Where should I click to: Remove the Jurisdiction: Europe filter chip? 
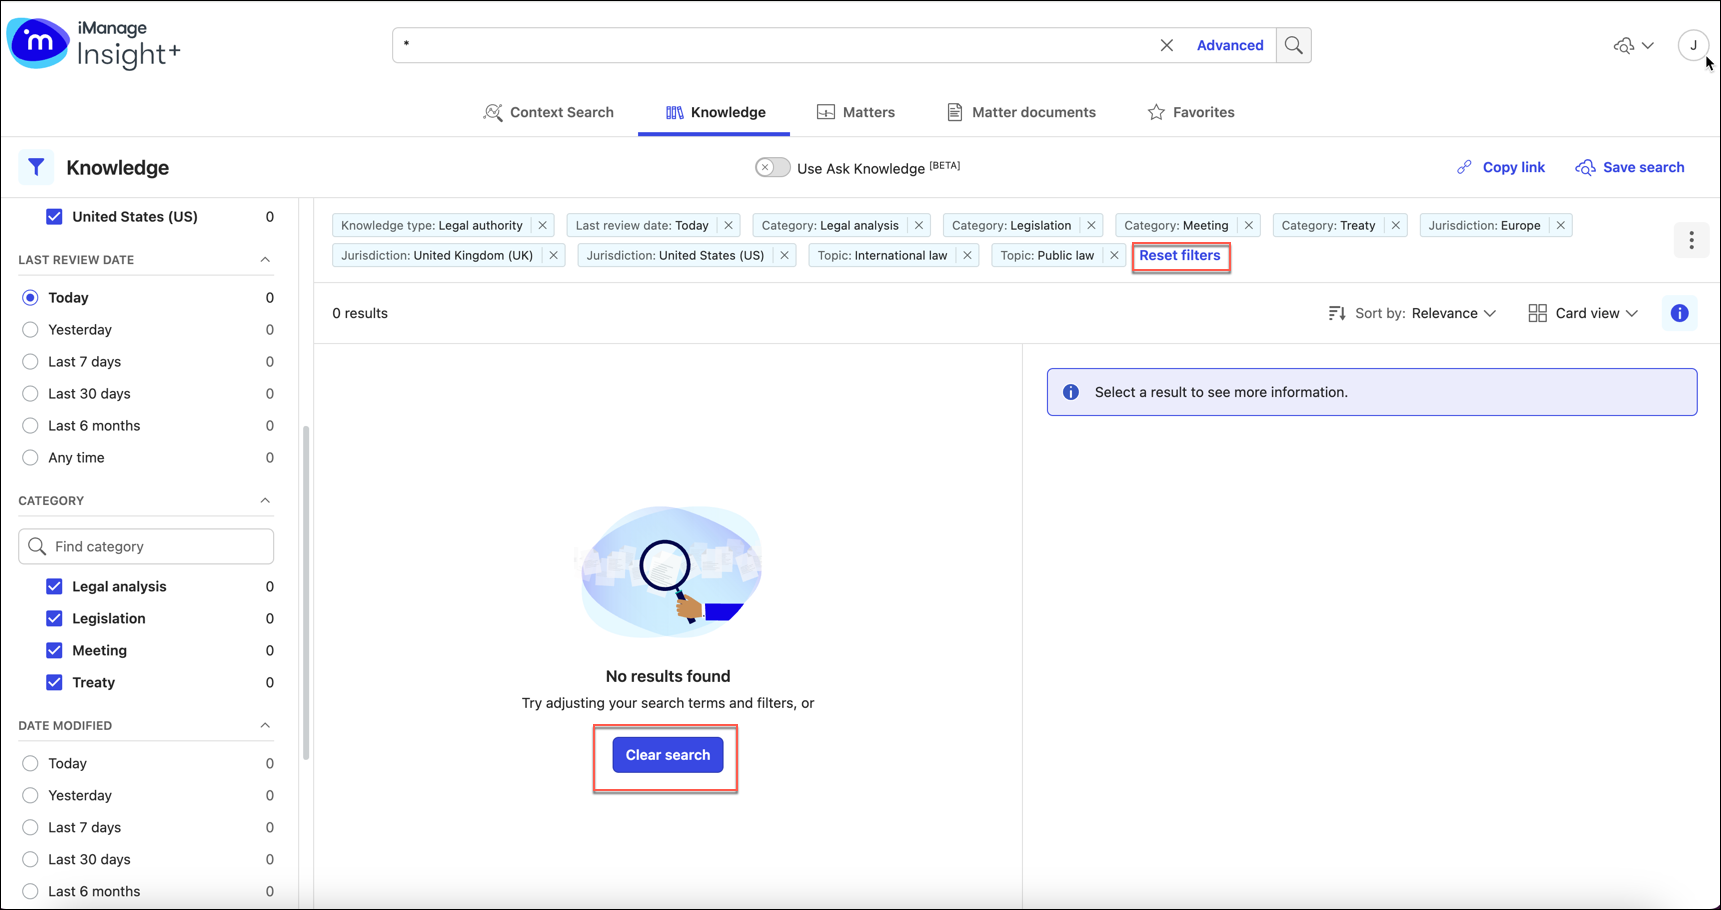pyautogui.click(x=1560, y=225)
